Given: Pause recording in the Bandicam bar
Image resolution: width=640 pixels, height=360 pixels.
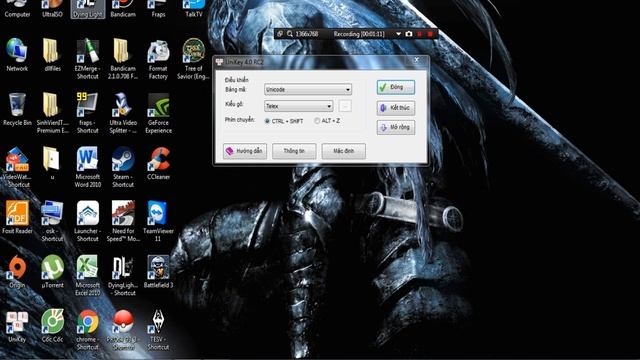Looking at the screenshot, I should [x=420, y=34].
